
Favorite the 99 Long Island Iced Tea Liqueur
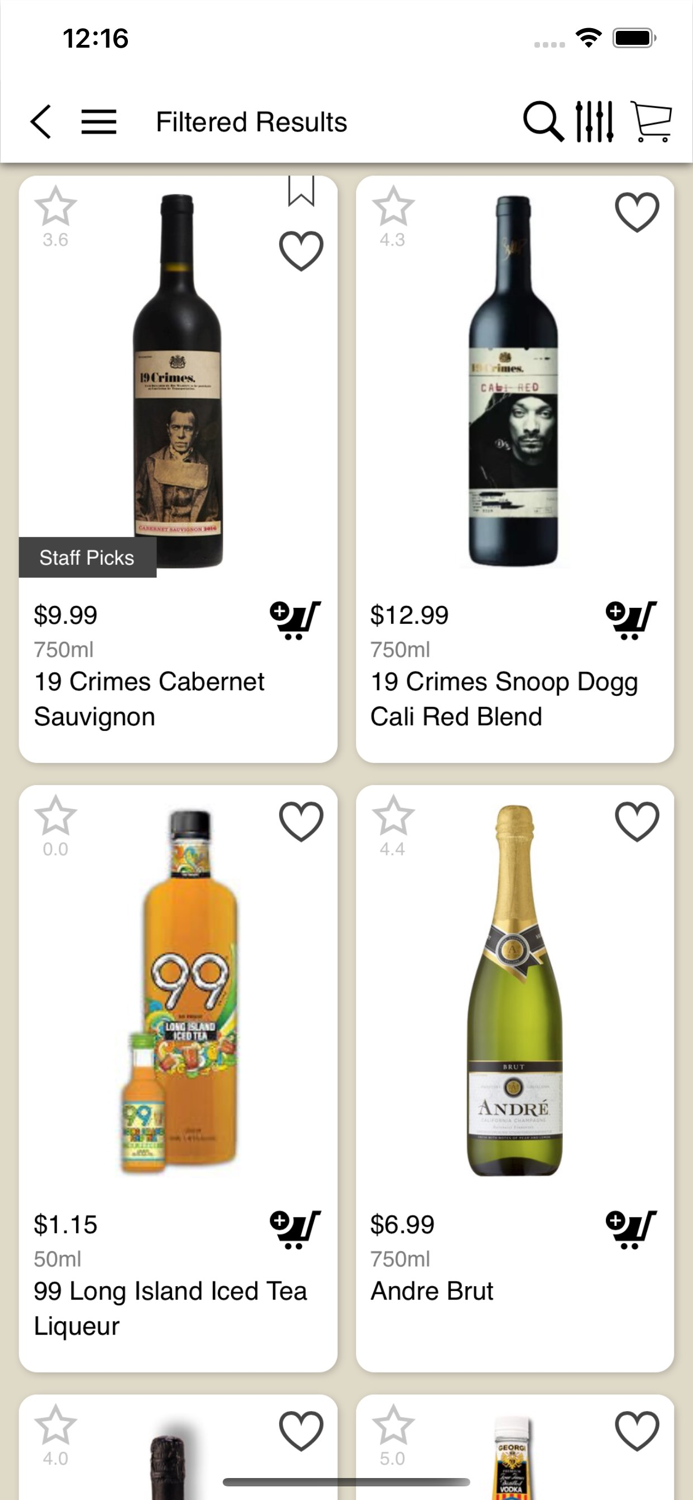300,821
